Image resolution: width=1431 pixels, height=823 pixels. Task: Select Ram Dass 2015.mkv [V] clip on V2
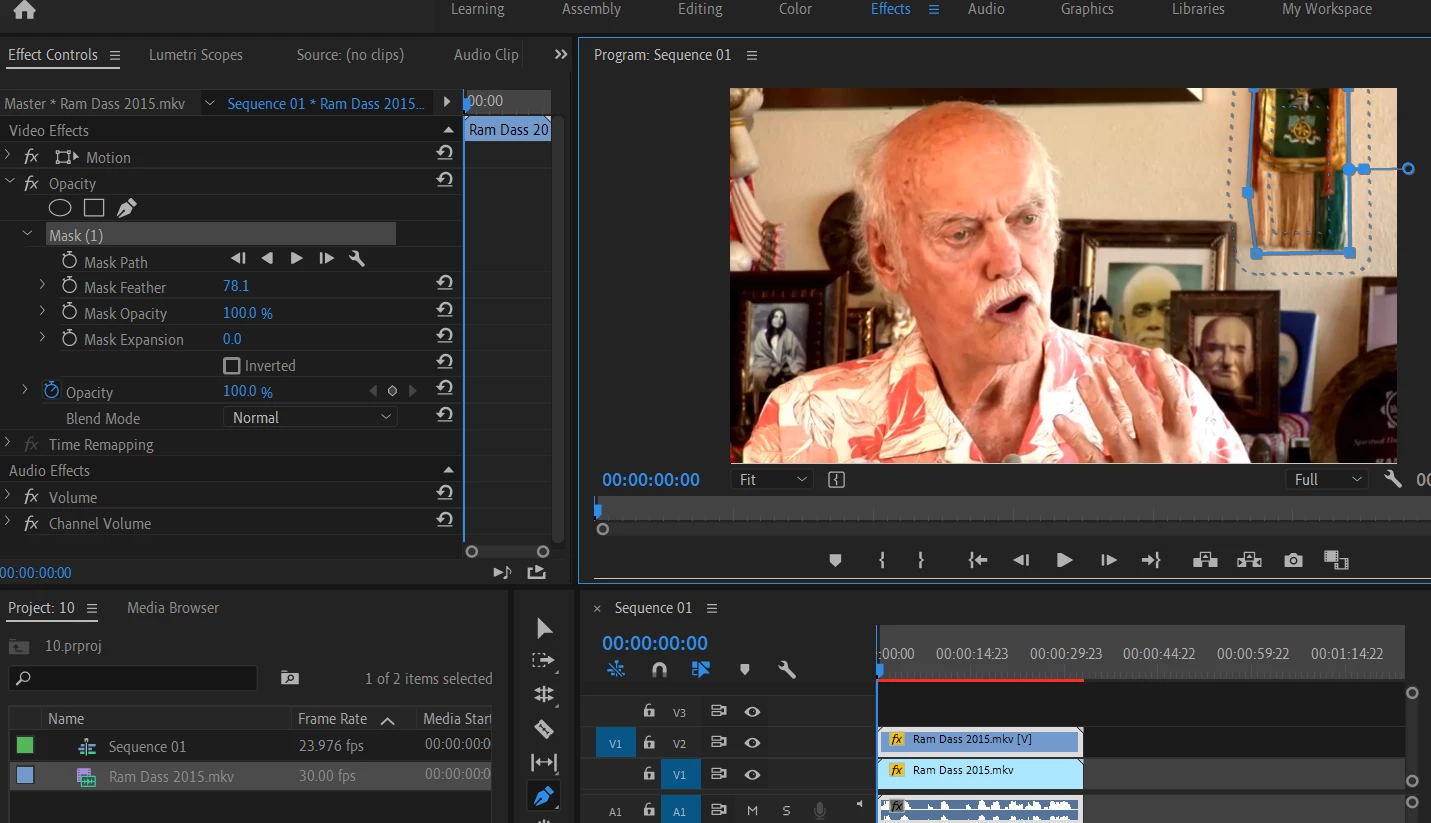click(x=980, y=740)
